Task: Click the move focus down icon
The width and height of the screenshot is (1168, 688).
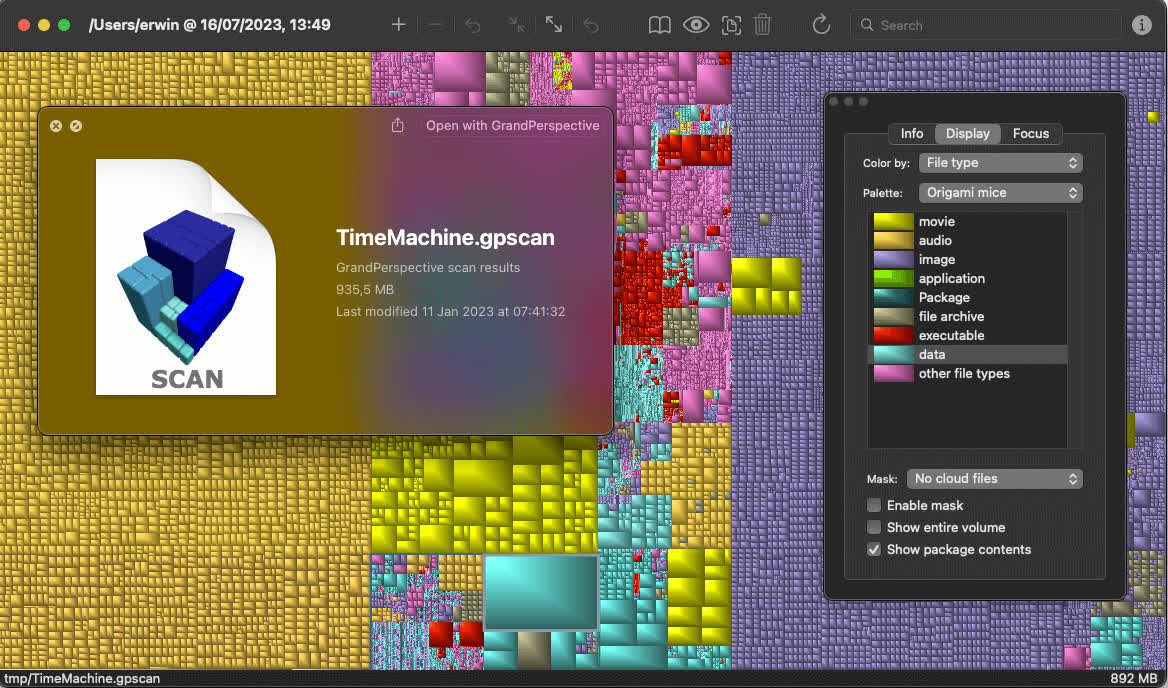Action: coord(517,25)
